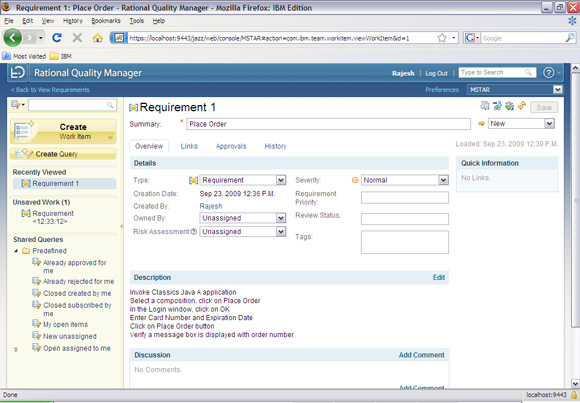Run the Closed created by me query
The image size is (580, 403).
[77, 293]
